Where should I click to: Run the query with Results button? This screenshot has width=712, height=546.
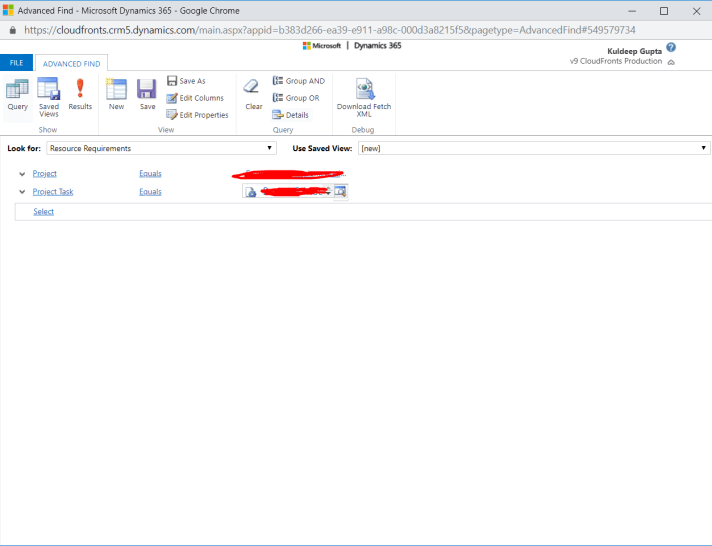click(x=80, y=93)
